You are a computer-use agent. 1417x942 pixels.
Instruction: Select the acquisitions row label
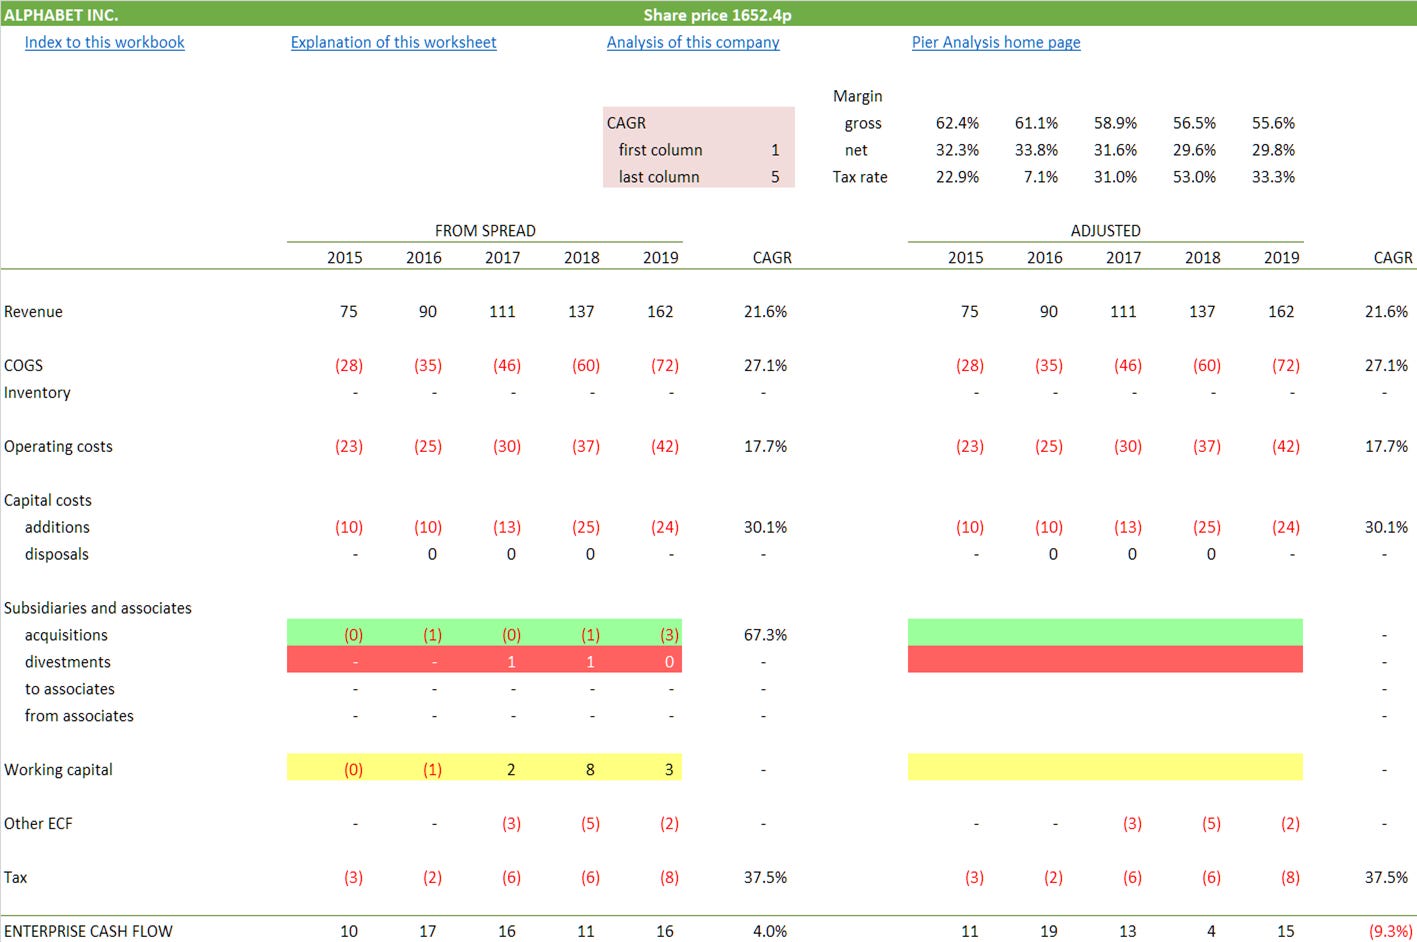tap(66, 635)
